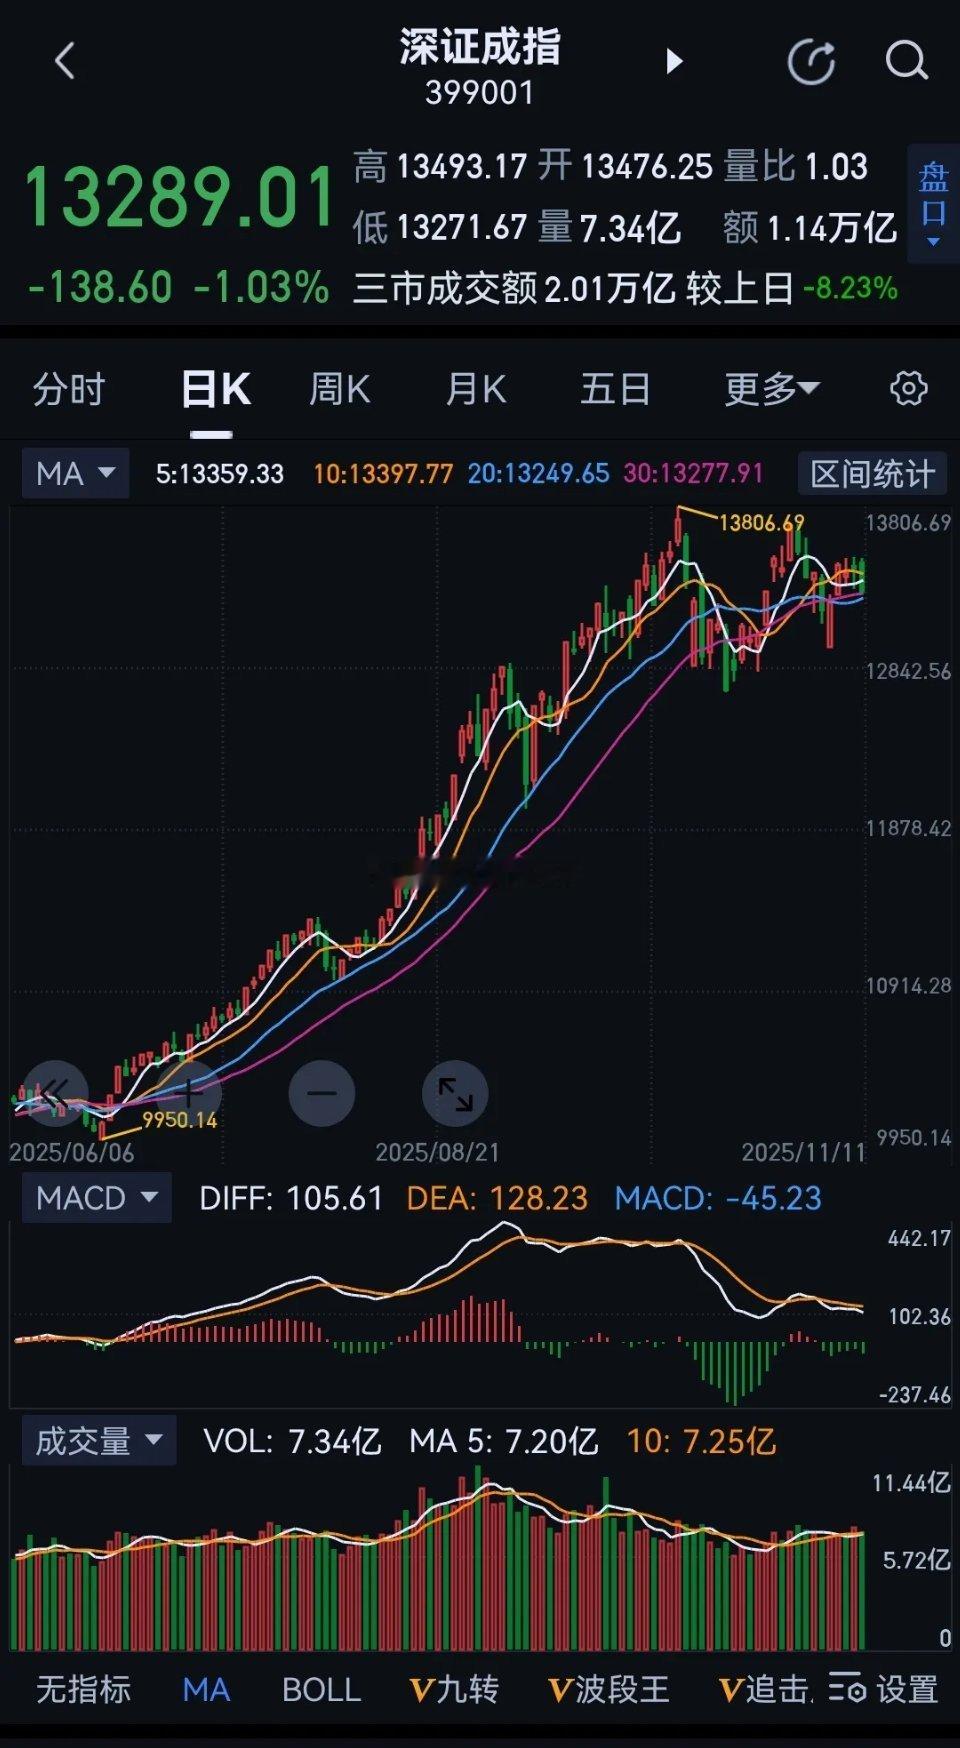Switch to 五日 tab
The width and height of the screenshot is (960, 1748).
coord(616,389)
